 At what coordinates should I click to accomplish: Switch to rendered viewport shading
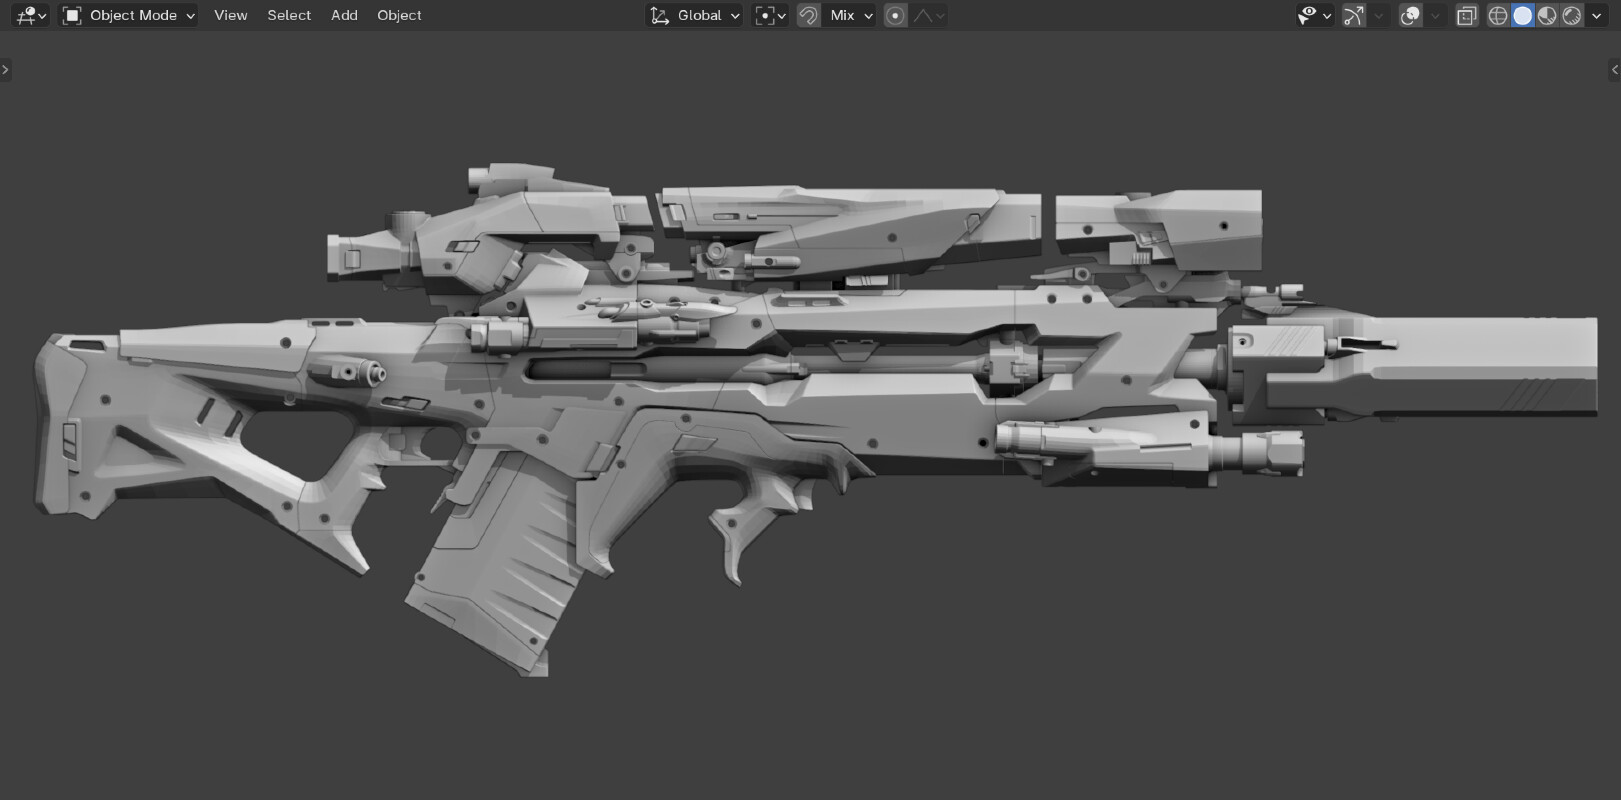(1572, 15)
